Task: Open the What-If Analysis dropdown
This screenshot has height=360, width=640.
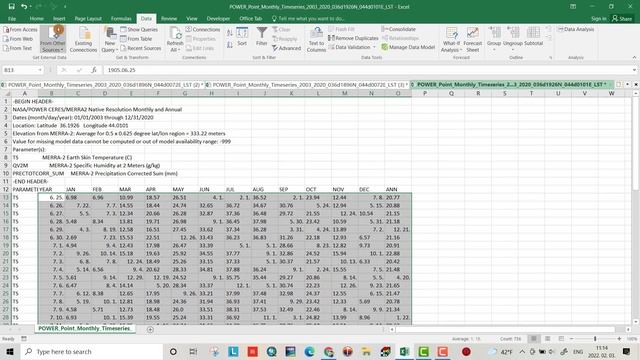Action: [451, 40]
